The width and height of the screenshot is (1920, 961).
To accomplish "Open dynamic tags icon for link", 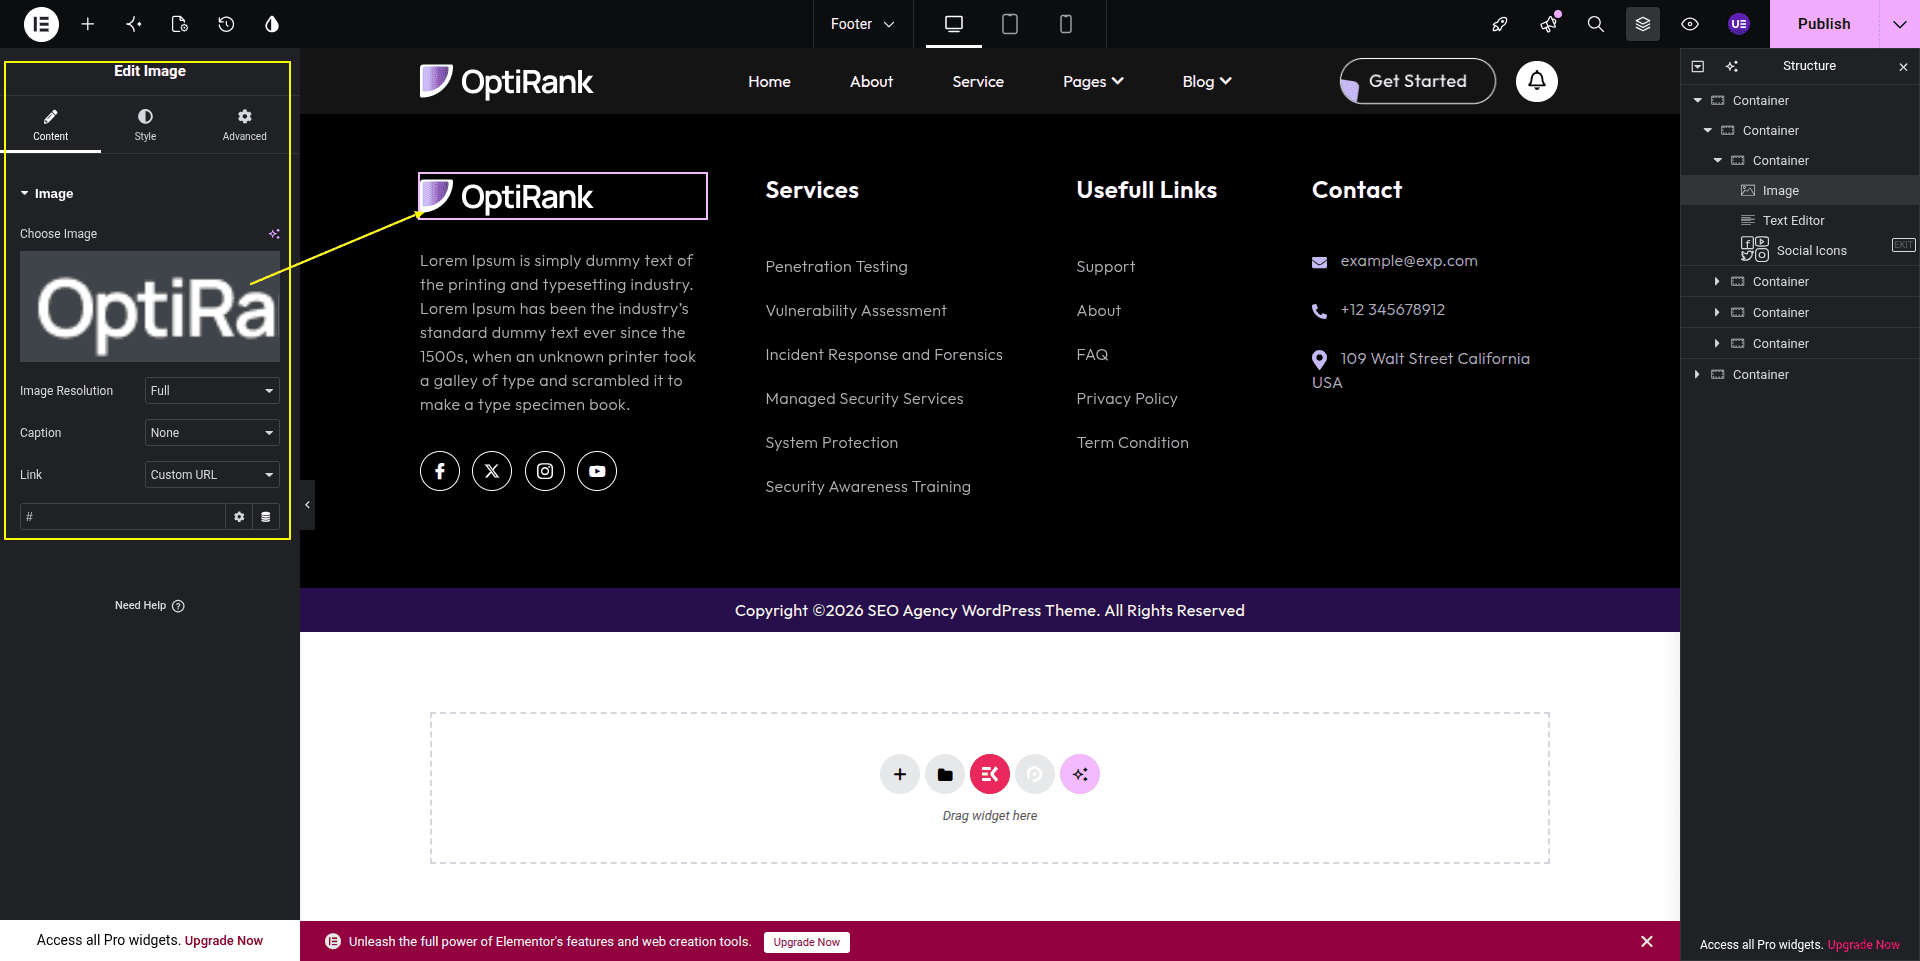I will pos(266,517).
